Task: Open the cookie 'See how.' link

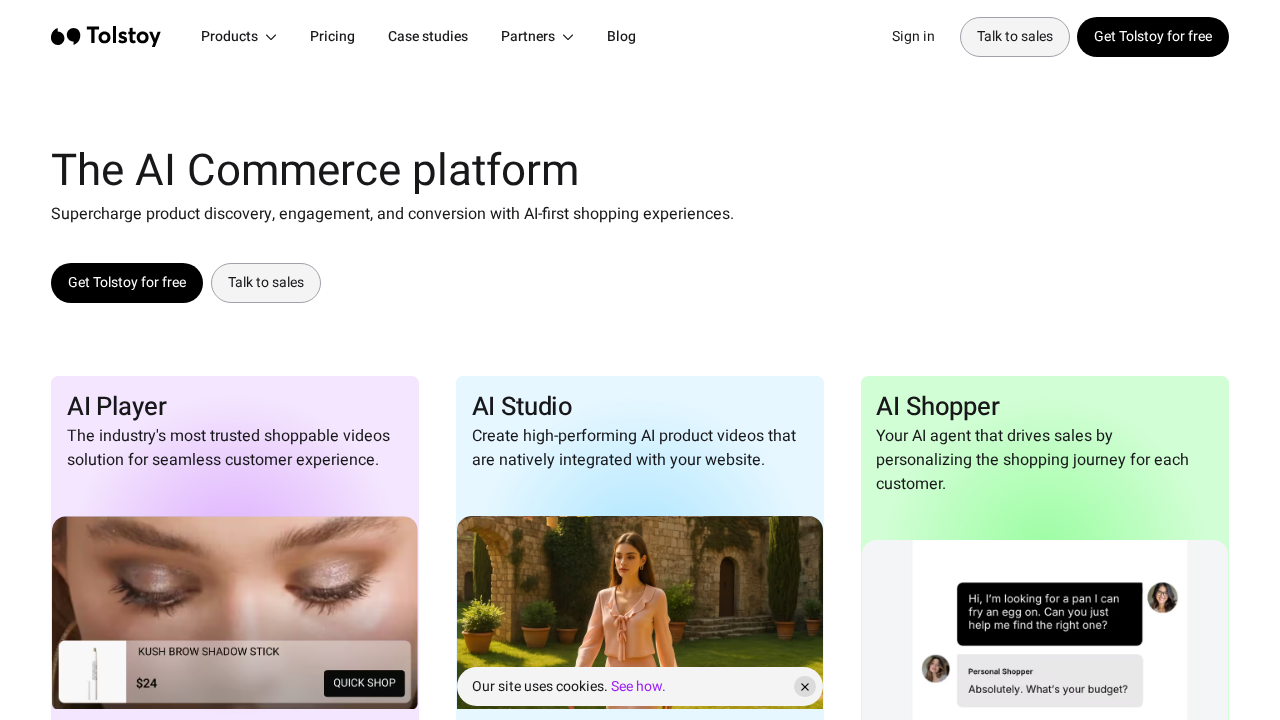Action: coord(638,687)
